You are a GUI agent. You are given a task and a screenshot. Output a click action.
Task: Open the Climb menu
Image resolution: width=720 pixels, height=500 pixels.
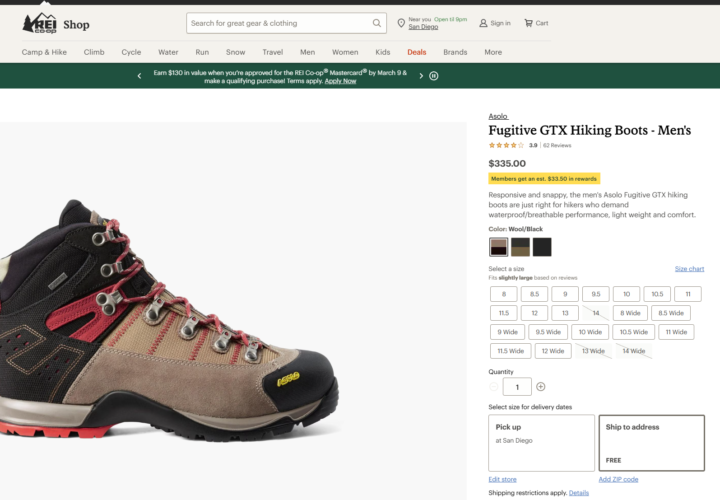pos(94,52)
